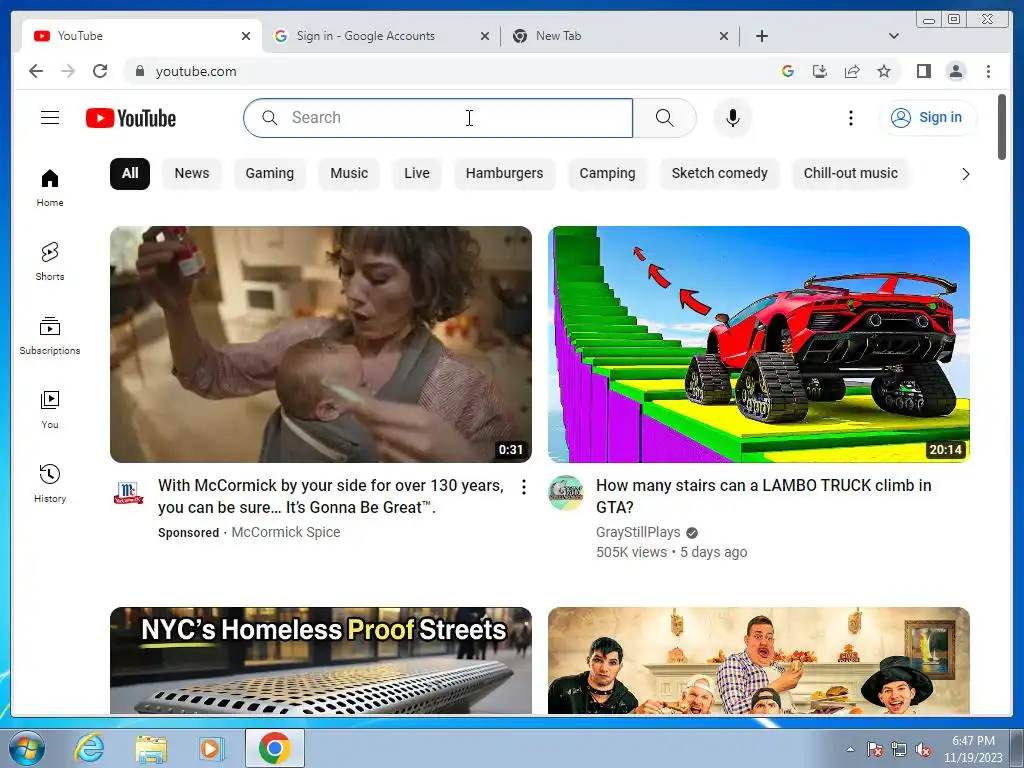This screenshot has width=1024, height=768.
Task: Close the Google Accounts tab
Action: 485,36
